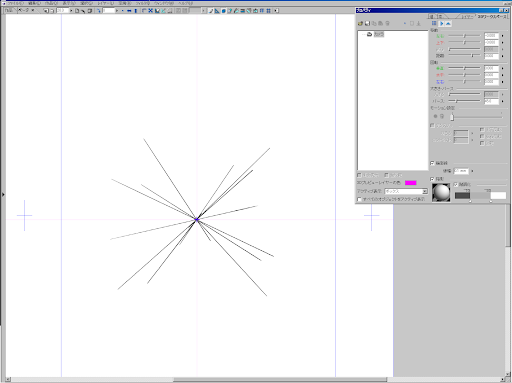Click the new page icon in main toolbar

tap(77, 11)
